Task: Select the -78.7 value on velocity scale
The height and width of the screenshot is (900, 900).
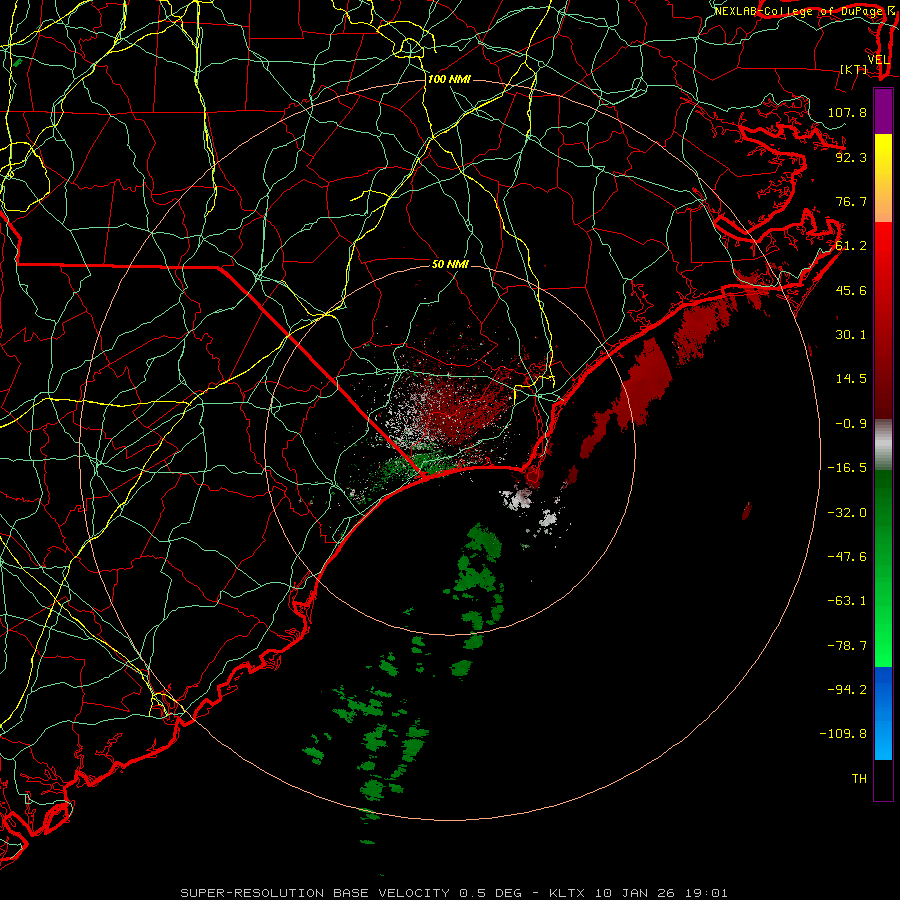Action: pos(847,646)
